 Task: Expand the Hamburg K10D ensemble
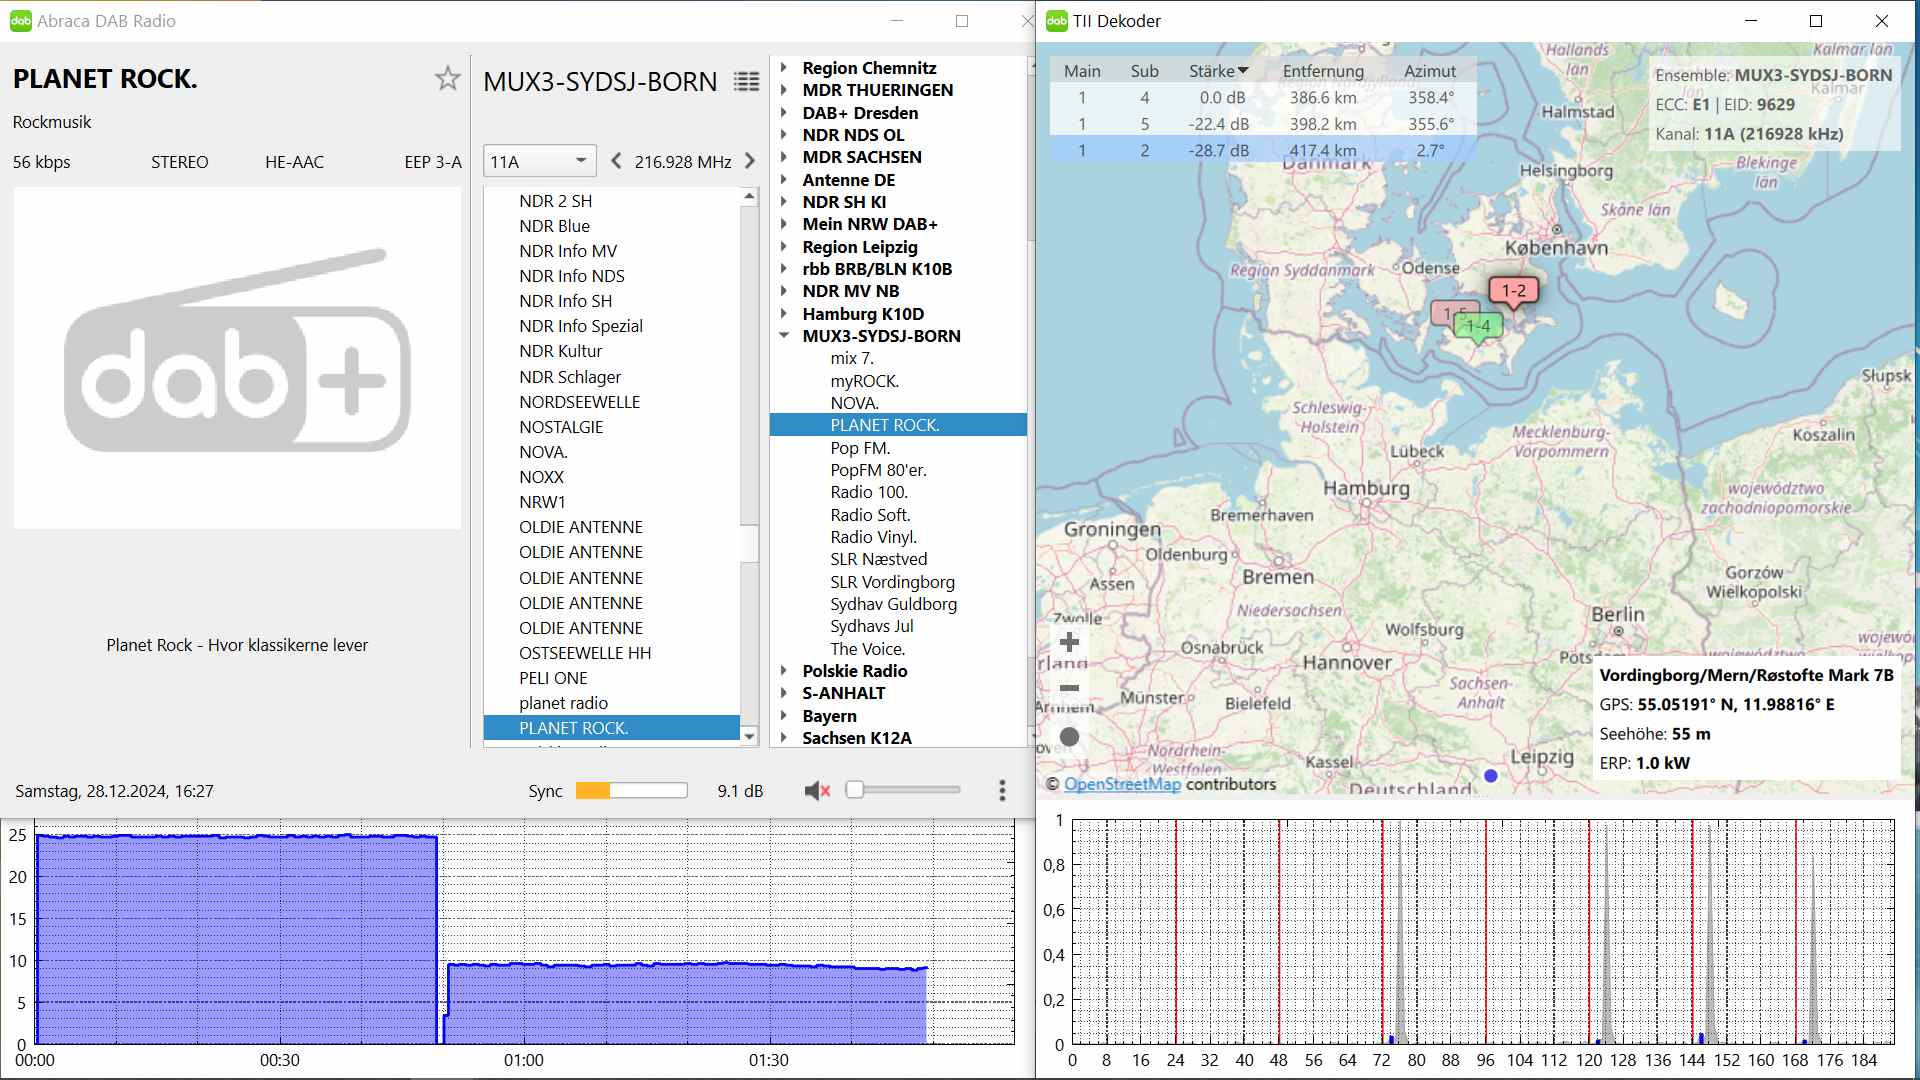point(784,314)
